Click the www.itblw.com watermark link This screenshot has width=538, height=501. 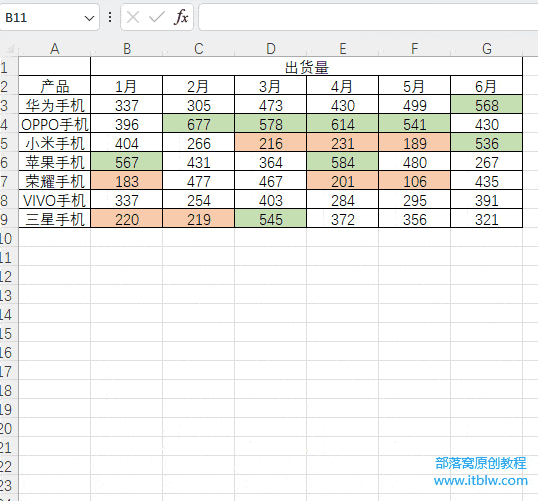(480, 480)
